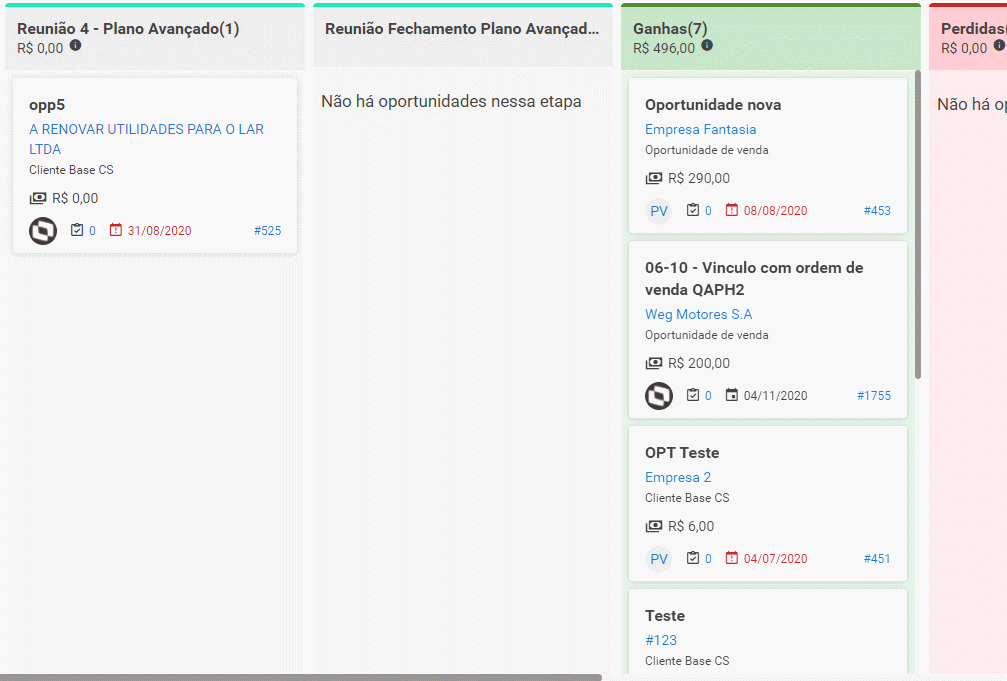Open the Empresa Fantasia company link
Image resolution: width=1007 pixels, height=681 pixels.
point(701,129)
